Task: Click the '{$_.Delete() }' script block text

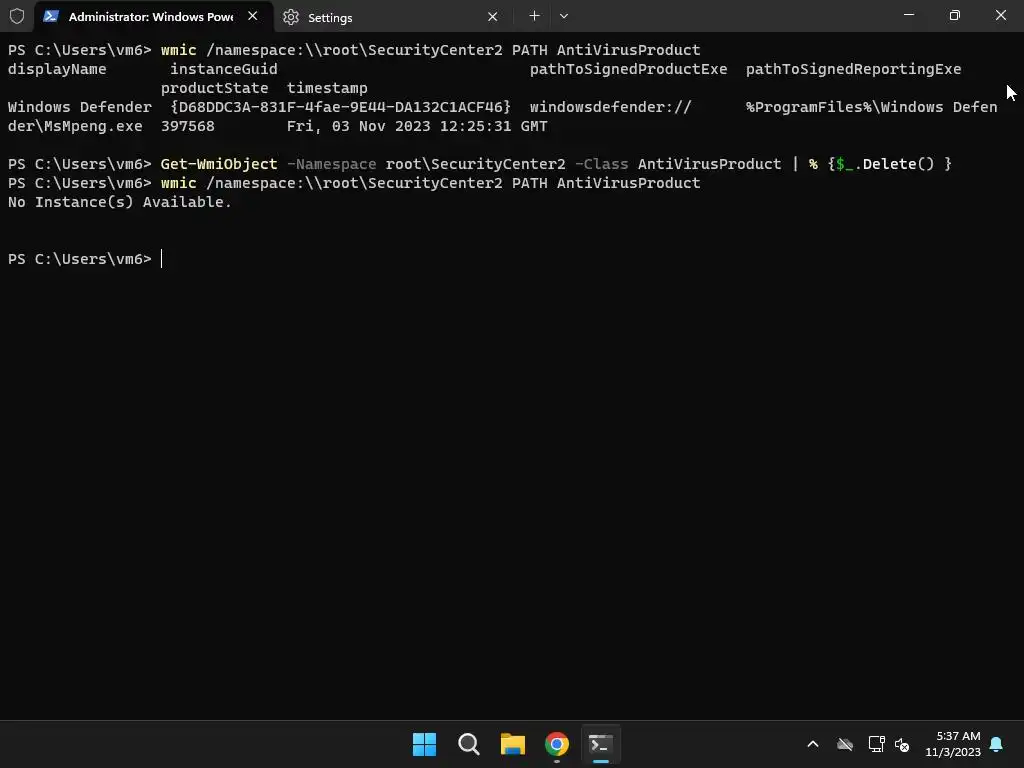Action: (x=889, y=164)
